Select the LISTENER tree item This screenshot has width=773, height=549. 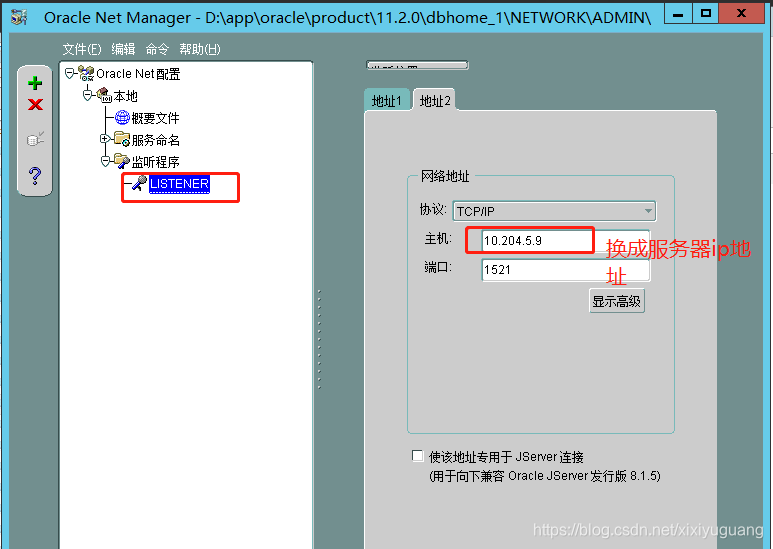tap(179, 184)
